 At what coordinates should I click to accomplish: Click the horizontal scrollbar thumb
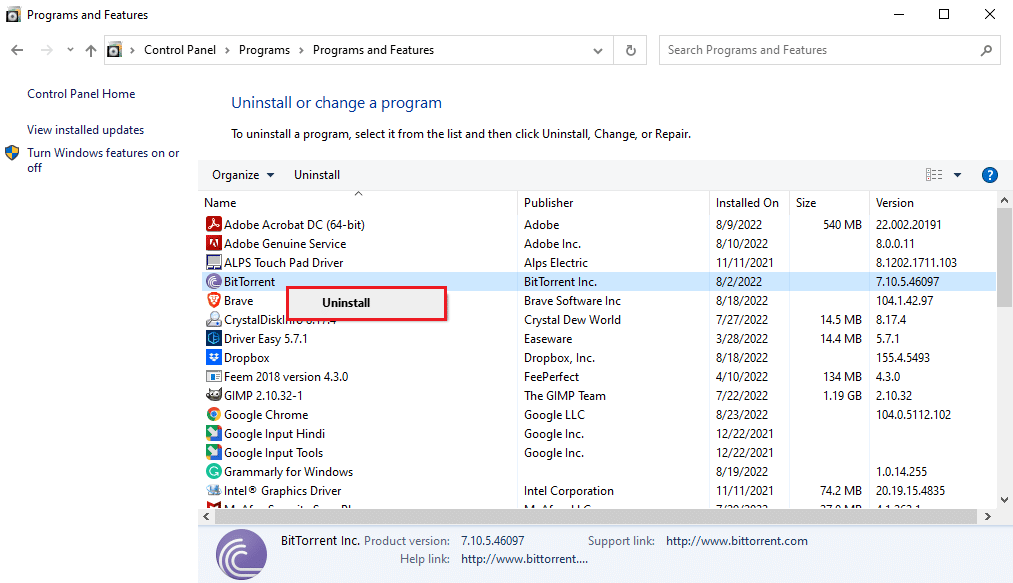pos(596,516)
